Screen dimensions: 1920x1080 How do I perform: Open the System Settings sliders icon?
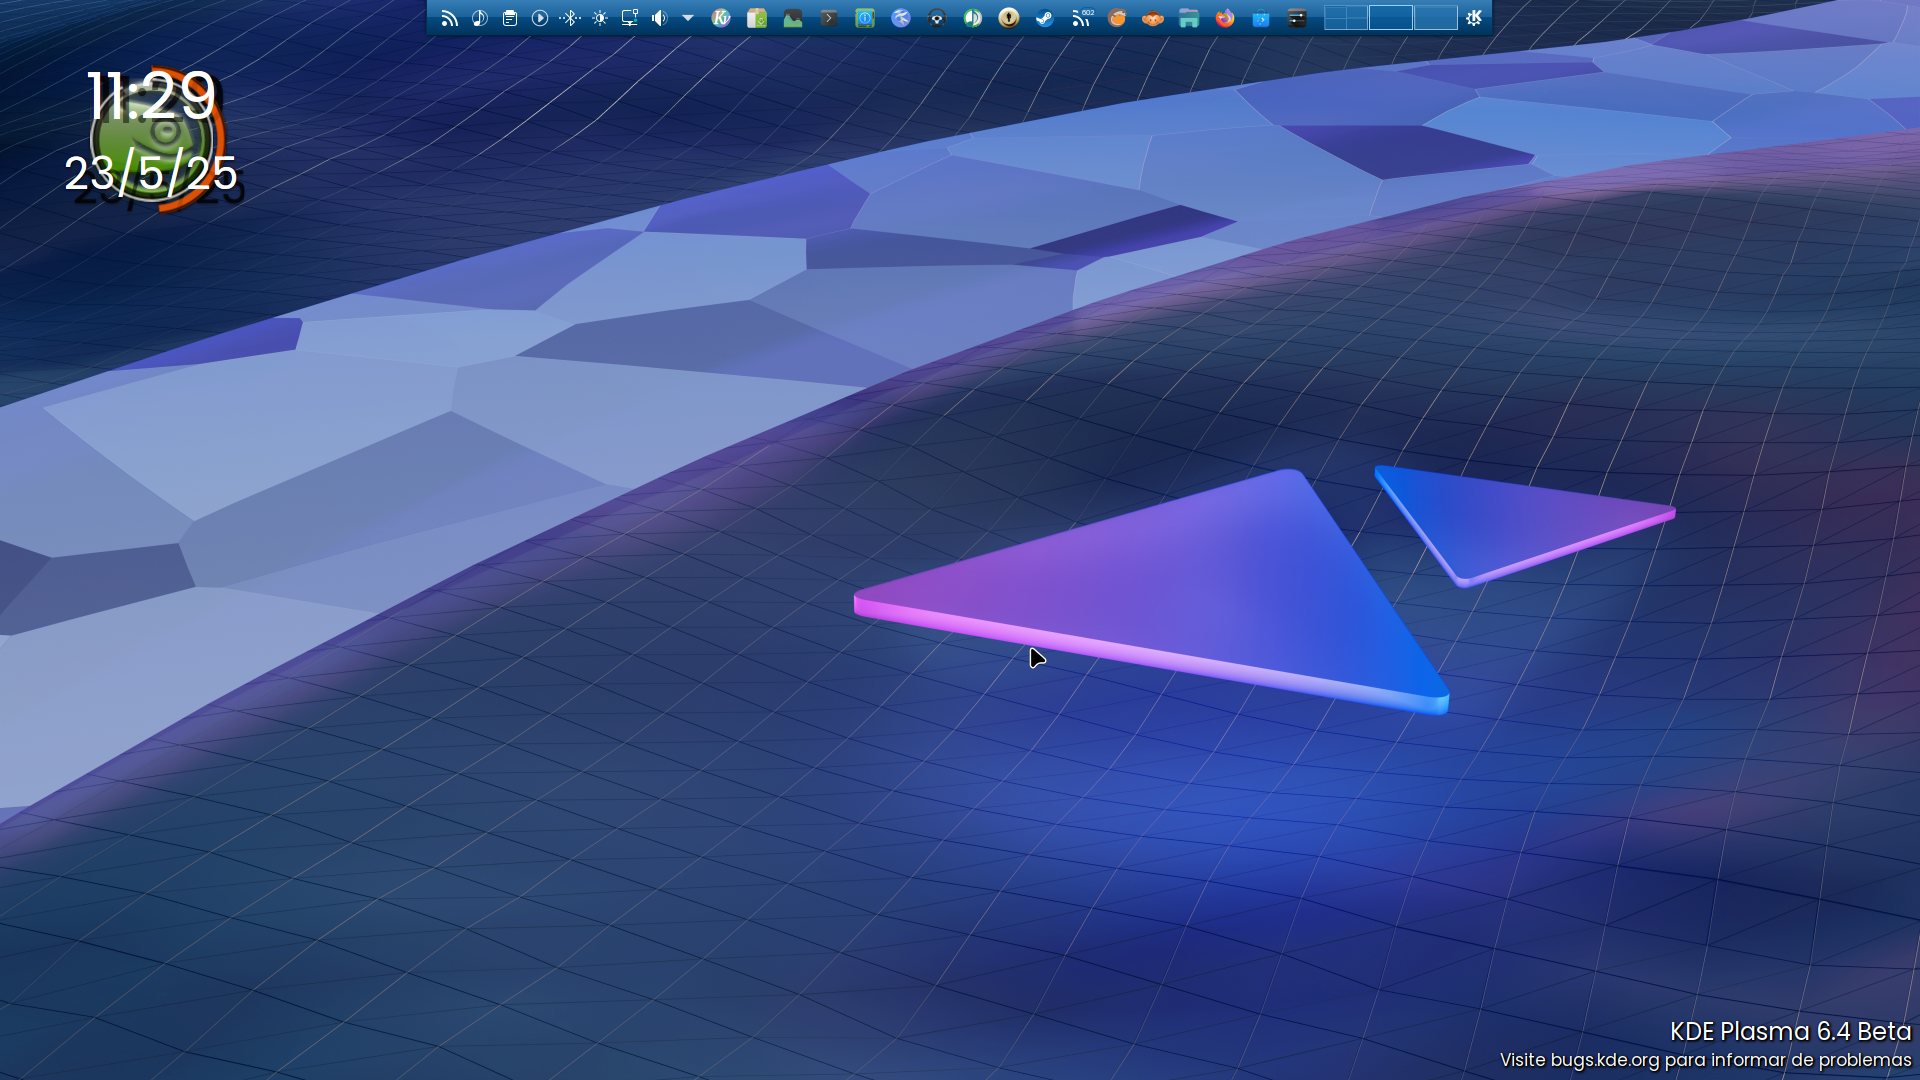tap(1297, 18)
